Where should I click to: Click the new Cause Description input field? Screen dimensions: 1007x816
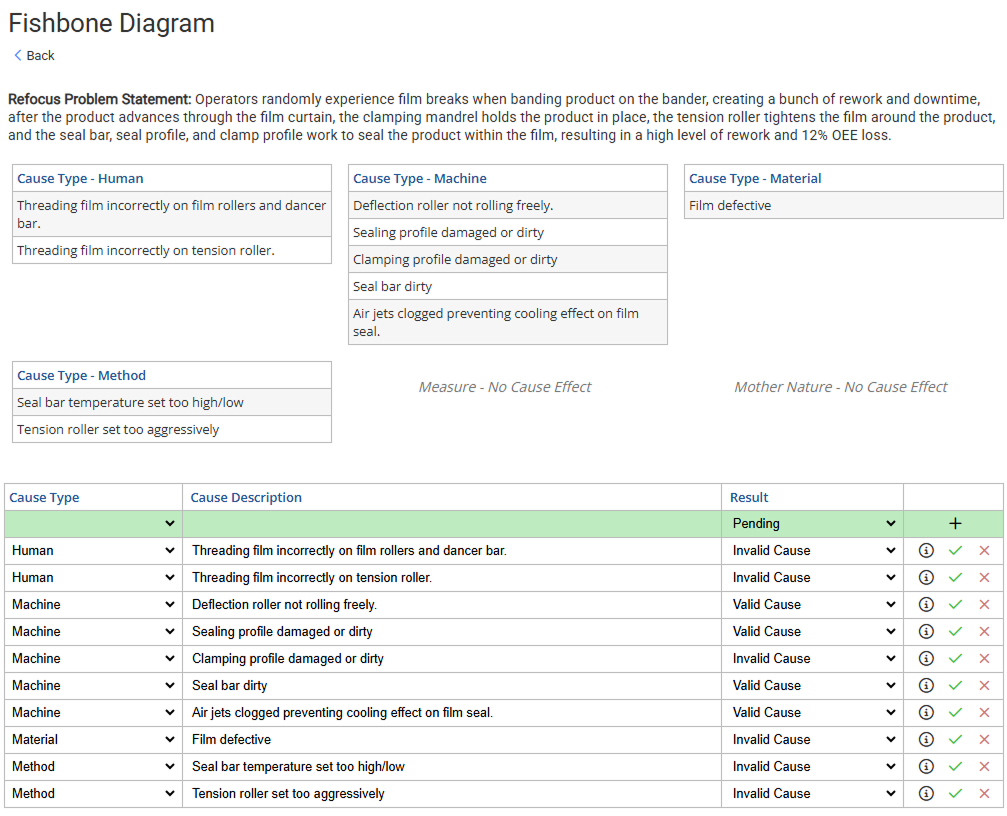tap(452, 524)
